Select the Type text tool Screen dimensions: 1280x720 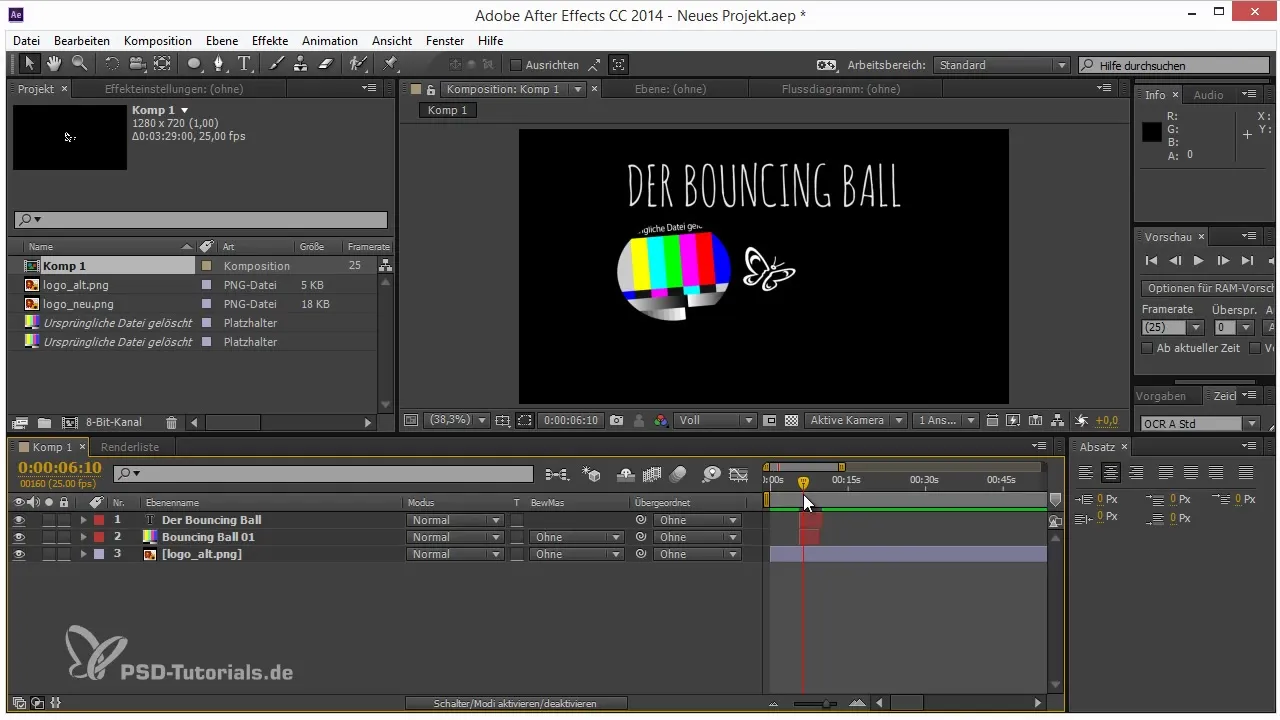pyautogui.click(x=245, y=64)
